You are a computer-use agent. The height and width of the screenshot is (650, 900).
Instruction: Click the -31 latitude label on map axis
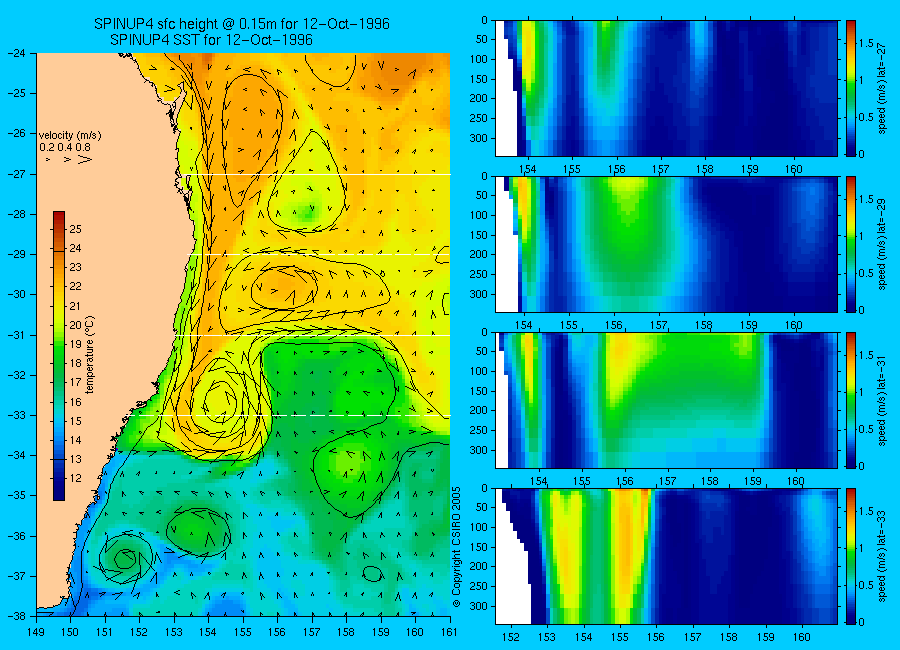tap(15, 335)
